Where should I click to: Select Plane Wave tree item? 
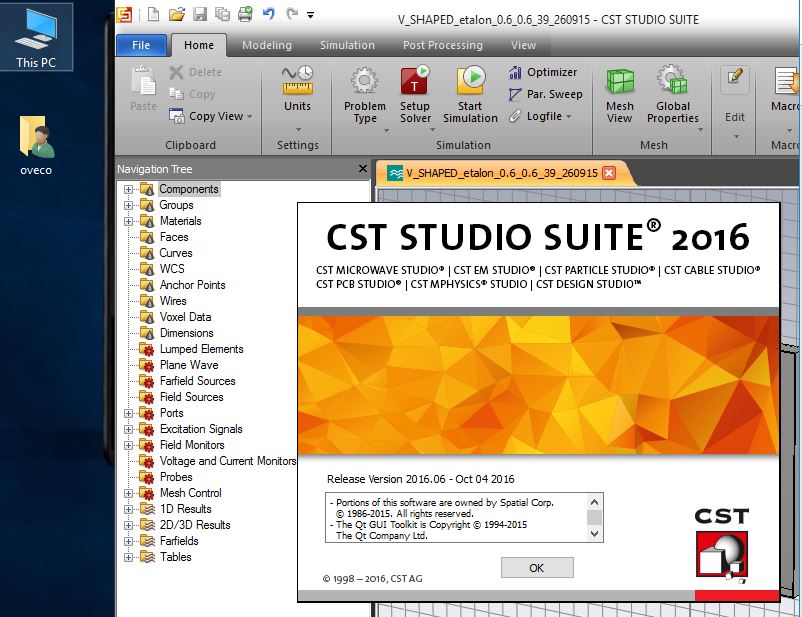click(189, 365)
